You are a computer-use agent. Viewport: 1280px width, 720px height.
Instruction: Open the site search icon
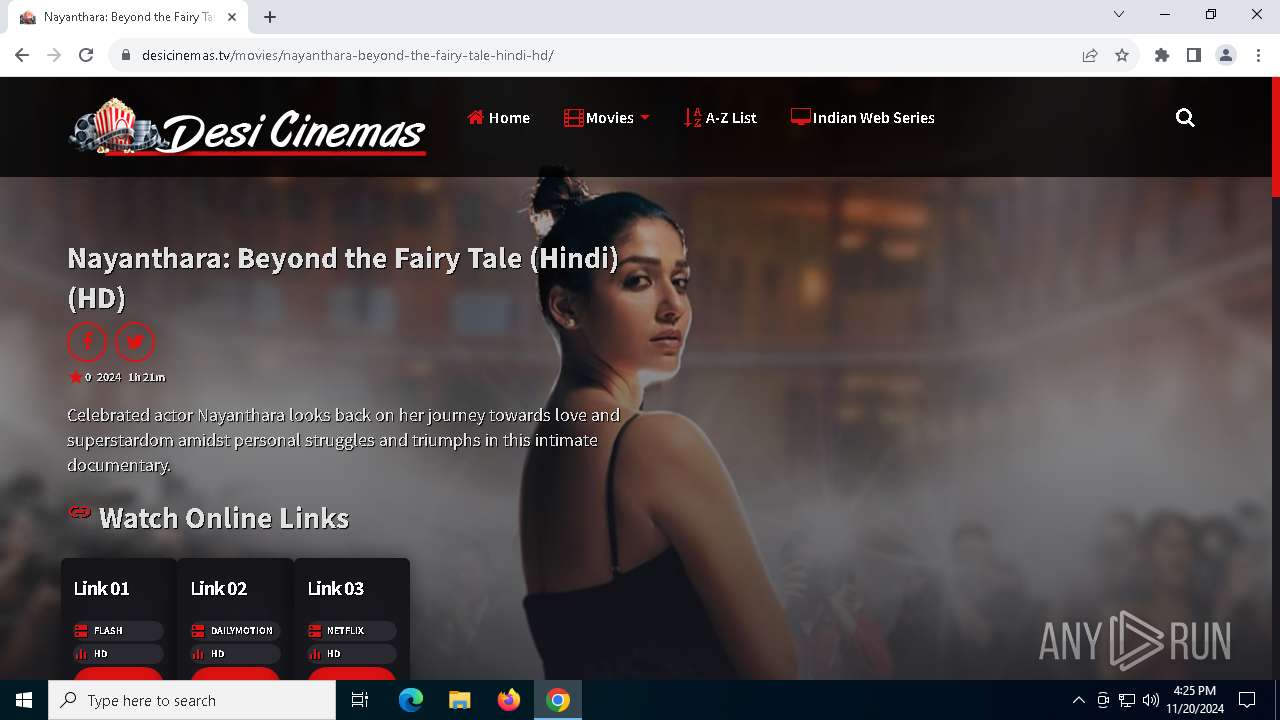(x=1185, y=118)
